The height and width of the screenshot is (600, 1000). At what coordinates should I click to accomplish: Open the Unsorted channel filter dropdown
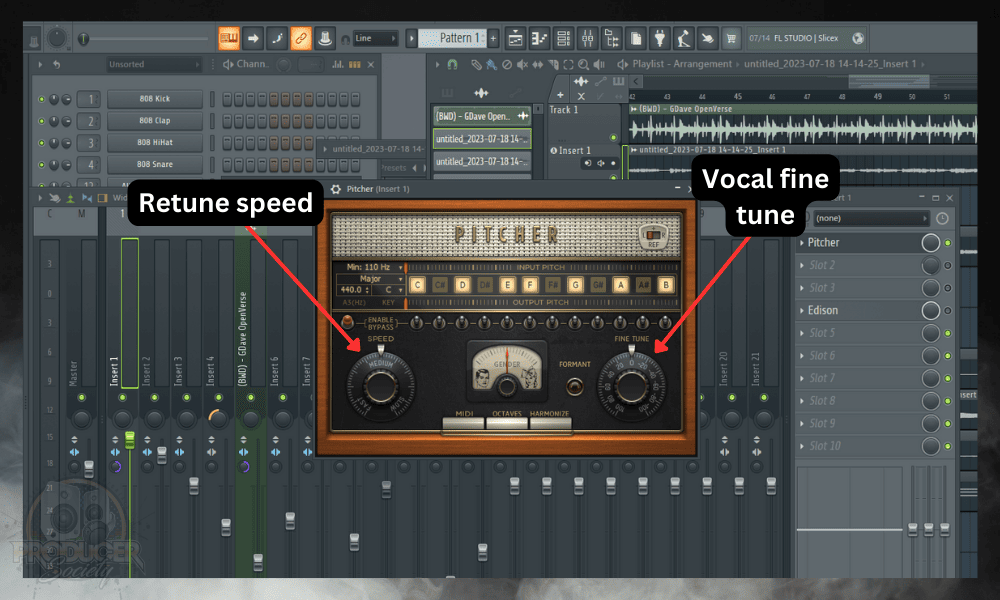152,64
